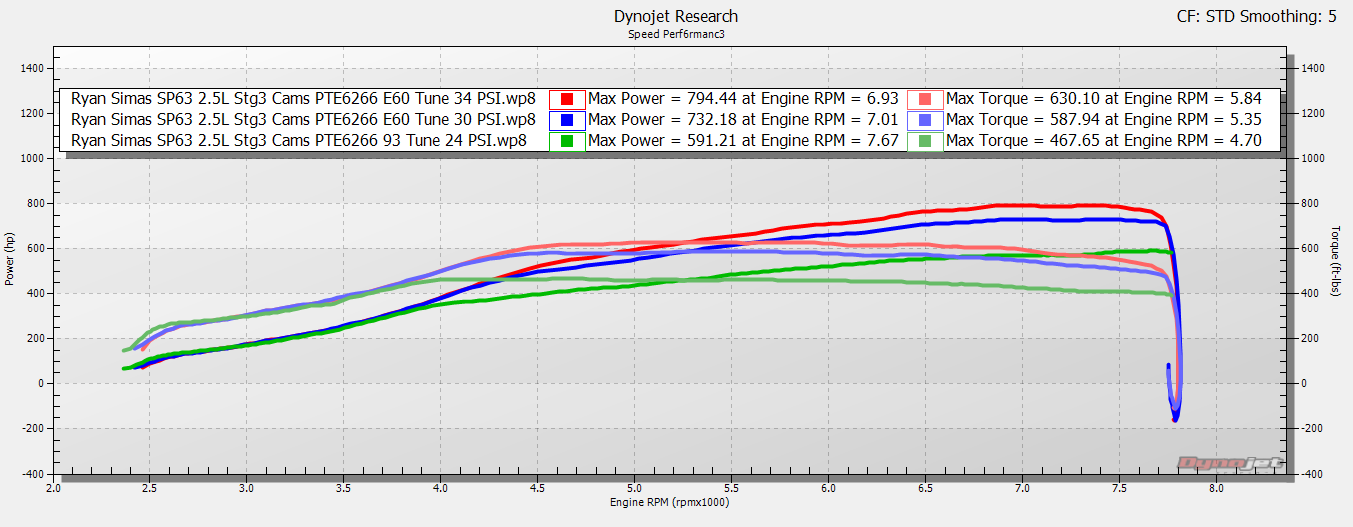
Task: Click the Power (hp) axis label
Action: click(x=10, y=259)
